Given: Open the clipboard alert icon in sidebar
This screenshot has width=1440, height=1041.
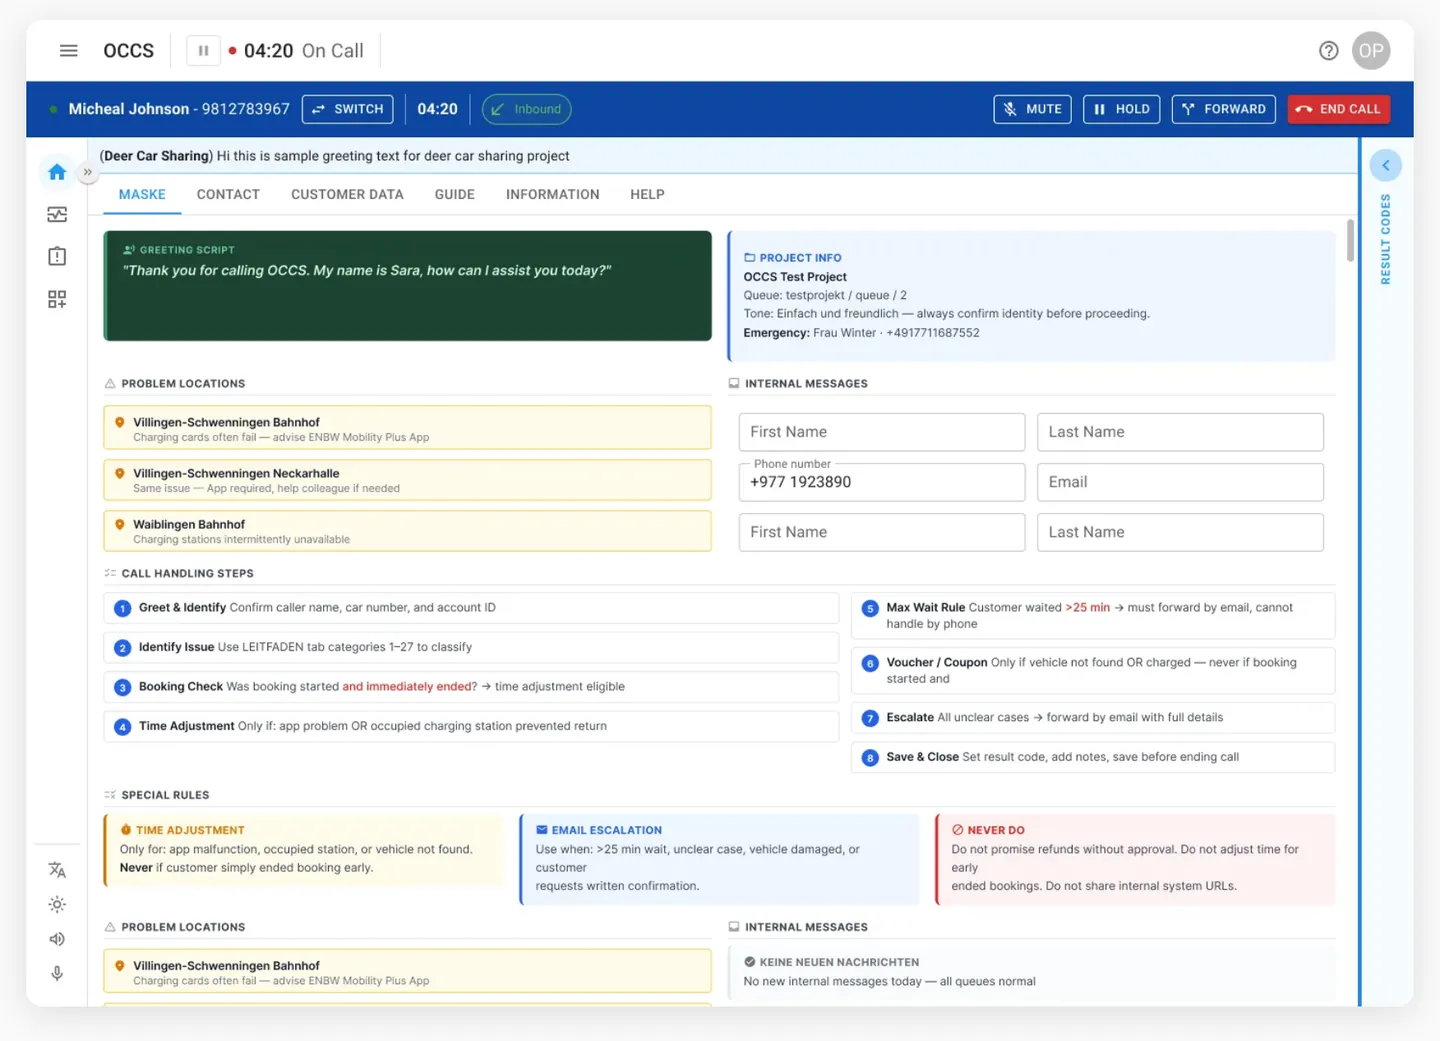Looking at the screenshot, I should coord(57,256).
